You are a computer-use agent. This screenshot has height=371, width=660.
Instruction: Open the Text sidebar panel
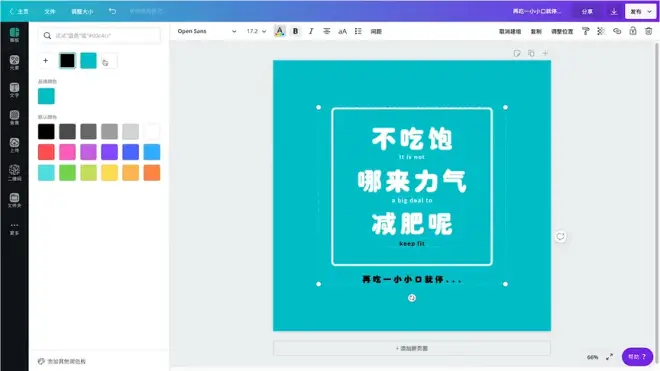pos(14,90)
